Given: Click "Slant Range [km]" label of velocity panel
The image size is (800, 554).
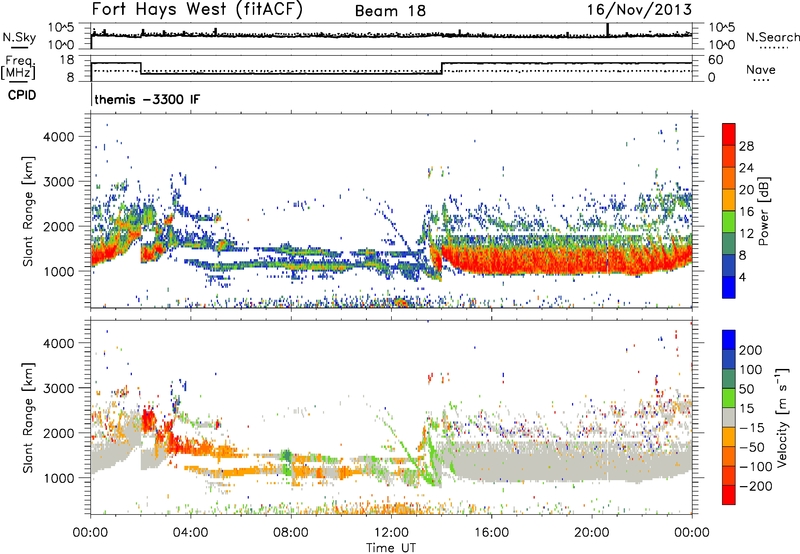Looking at the screenshot, I should coord(28,417).
